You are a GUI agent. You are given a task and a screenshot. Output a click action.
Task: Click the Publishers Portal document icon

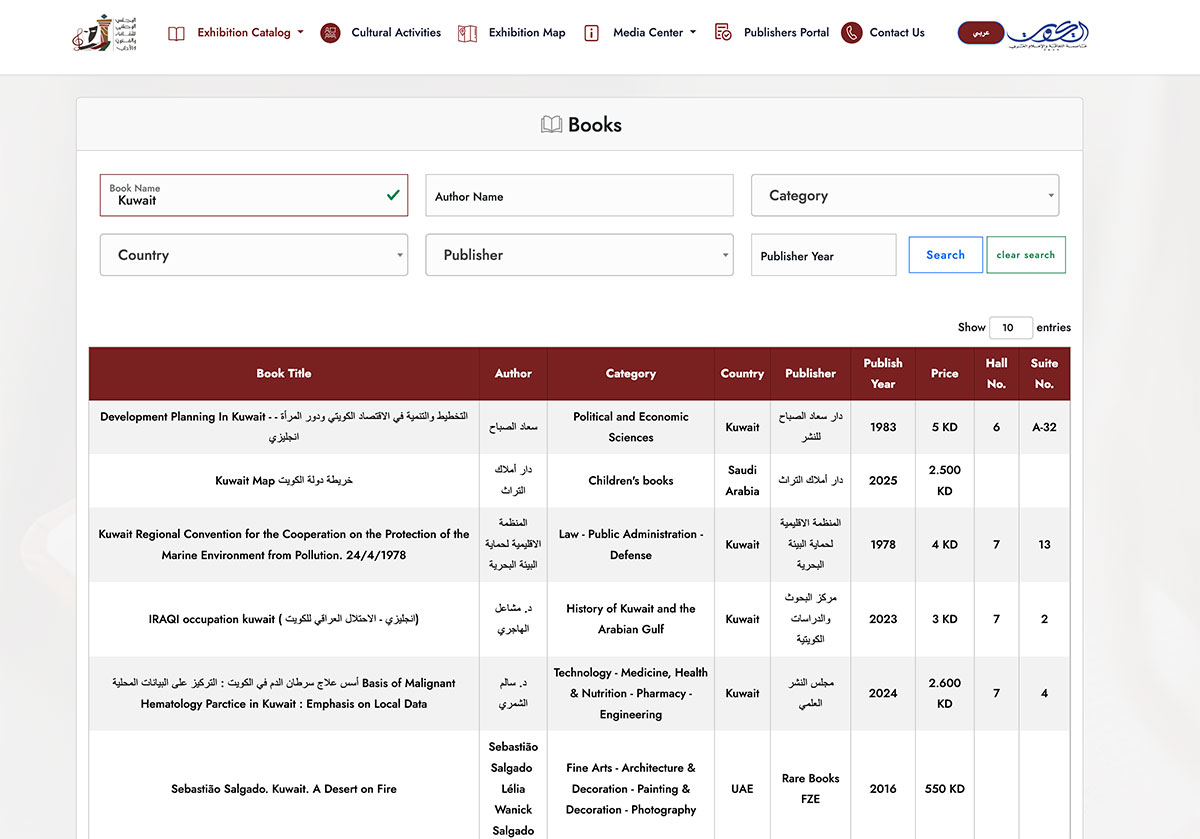tap(723, 33)
